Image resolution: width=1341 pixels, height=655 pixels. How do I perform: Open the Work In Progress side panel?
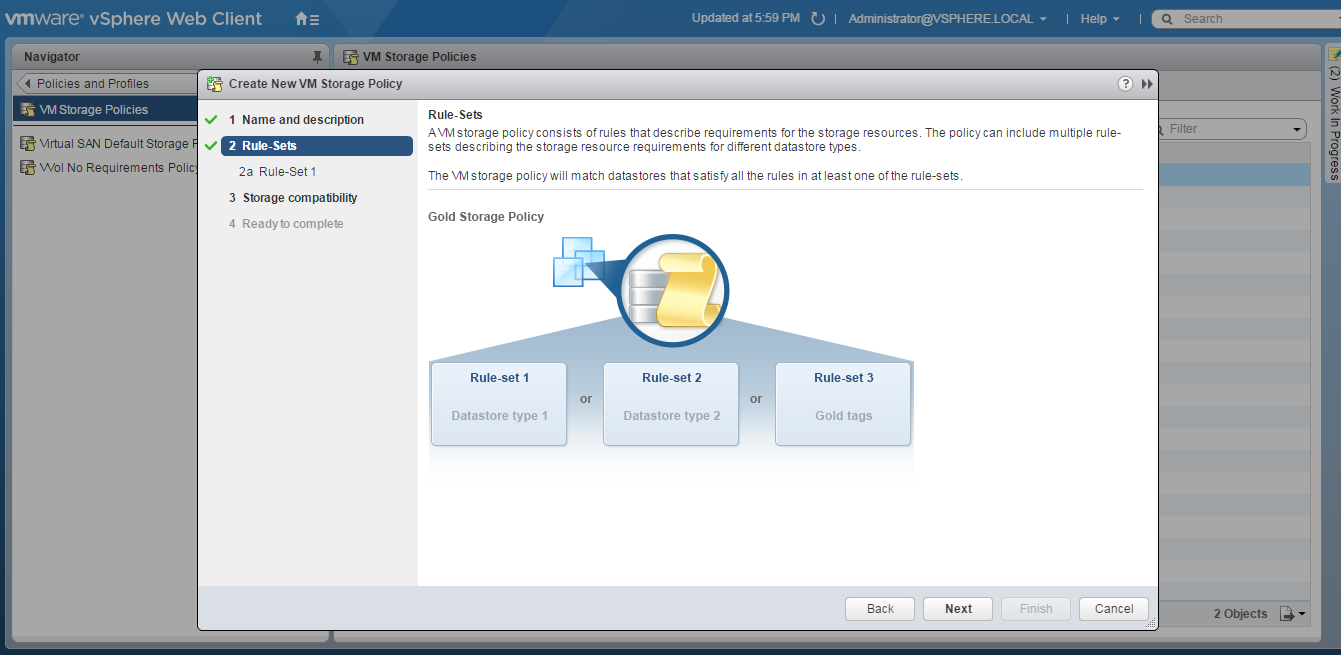(1334, 115)
